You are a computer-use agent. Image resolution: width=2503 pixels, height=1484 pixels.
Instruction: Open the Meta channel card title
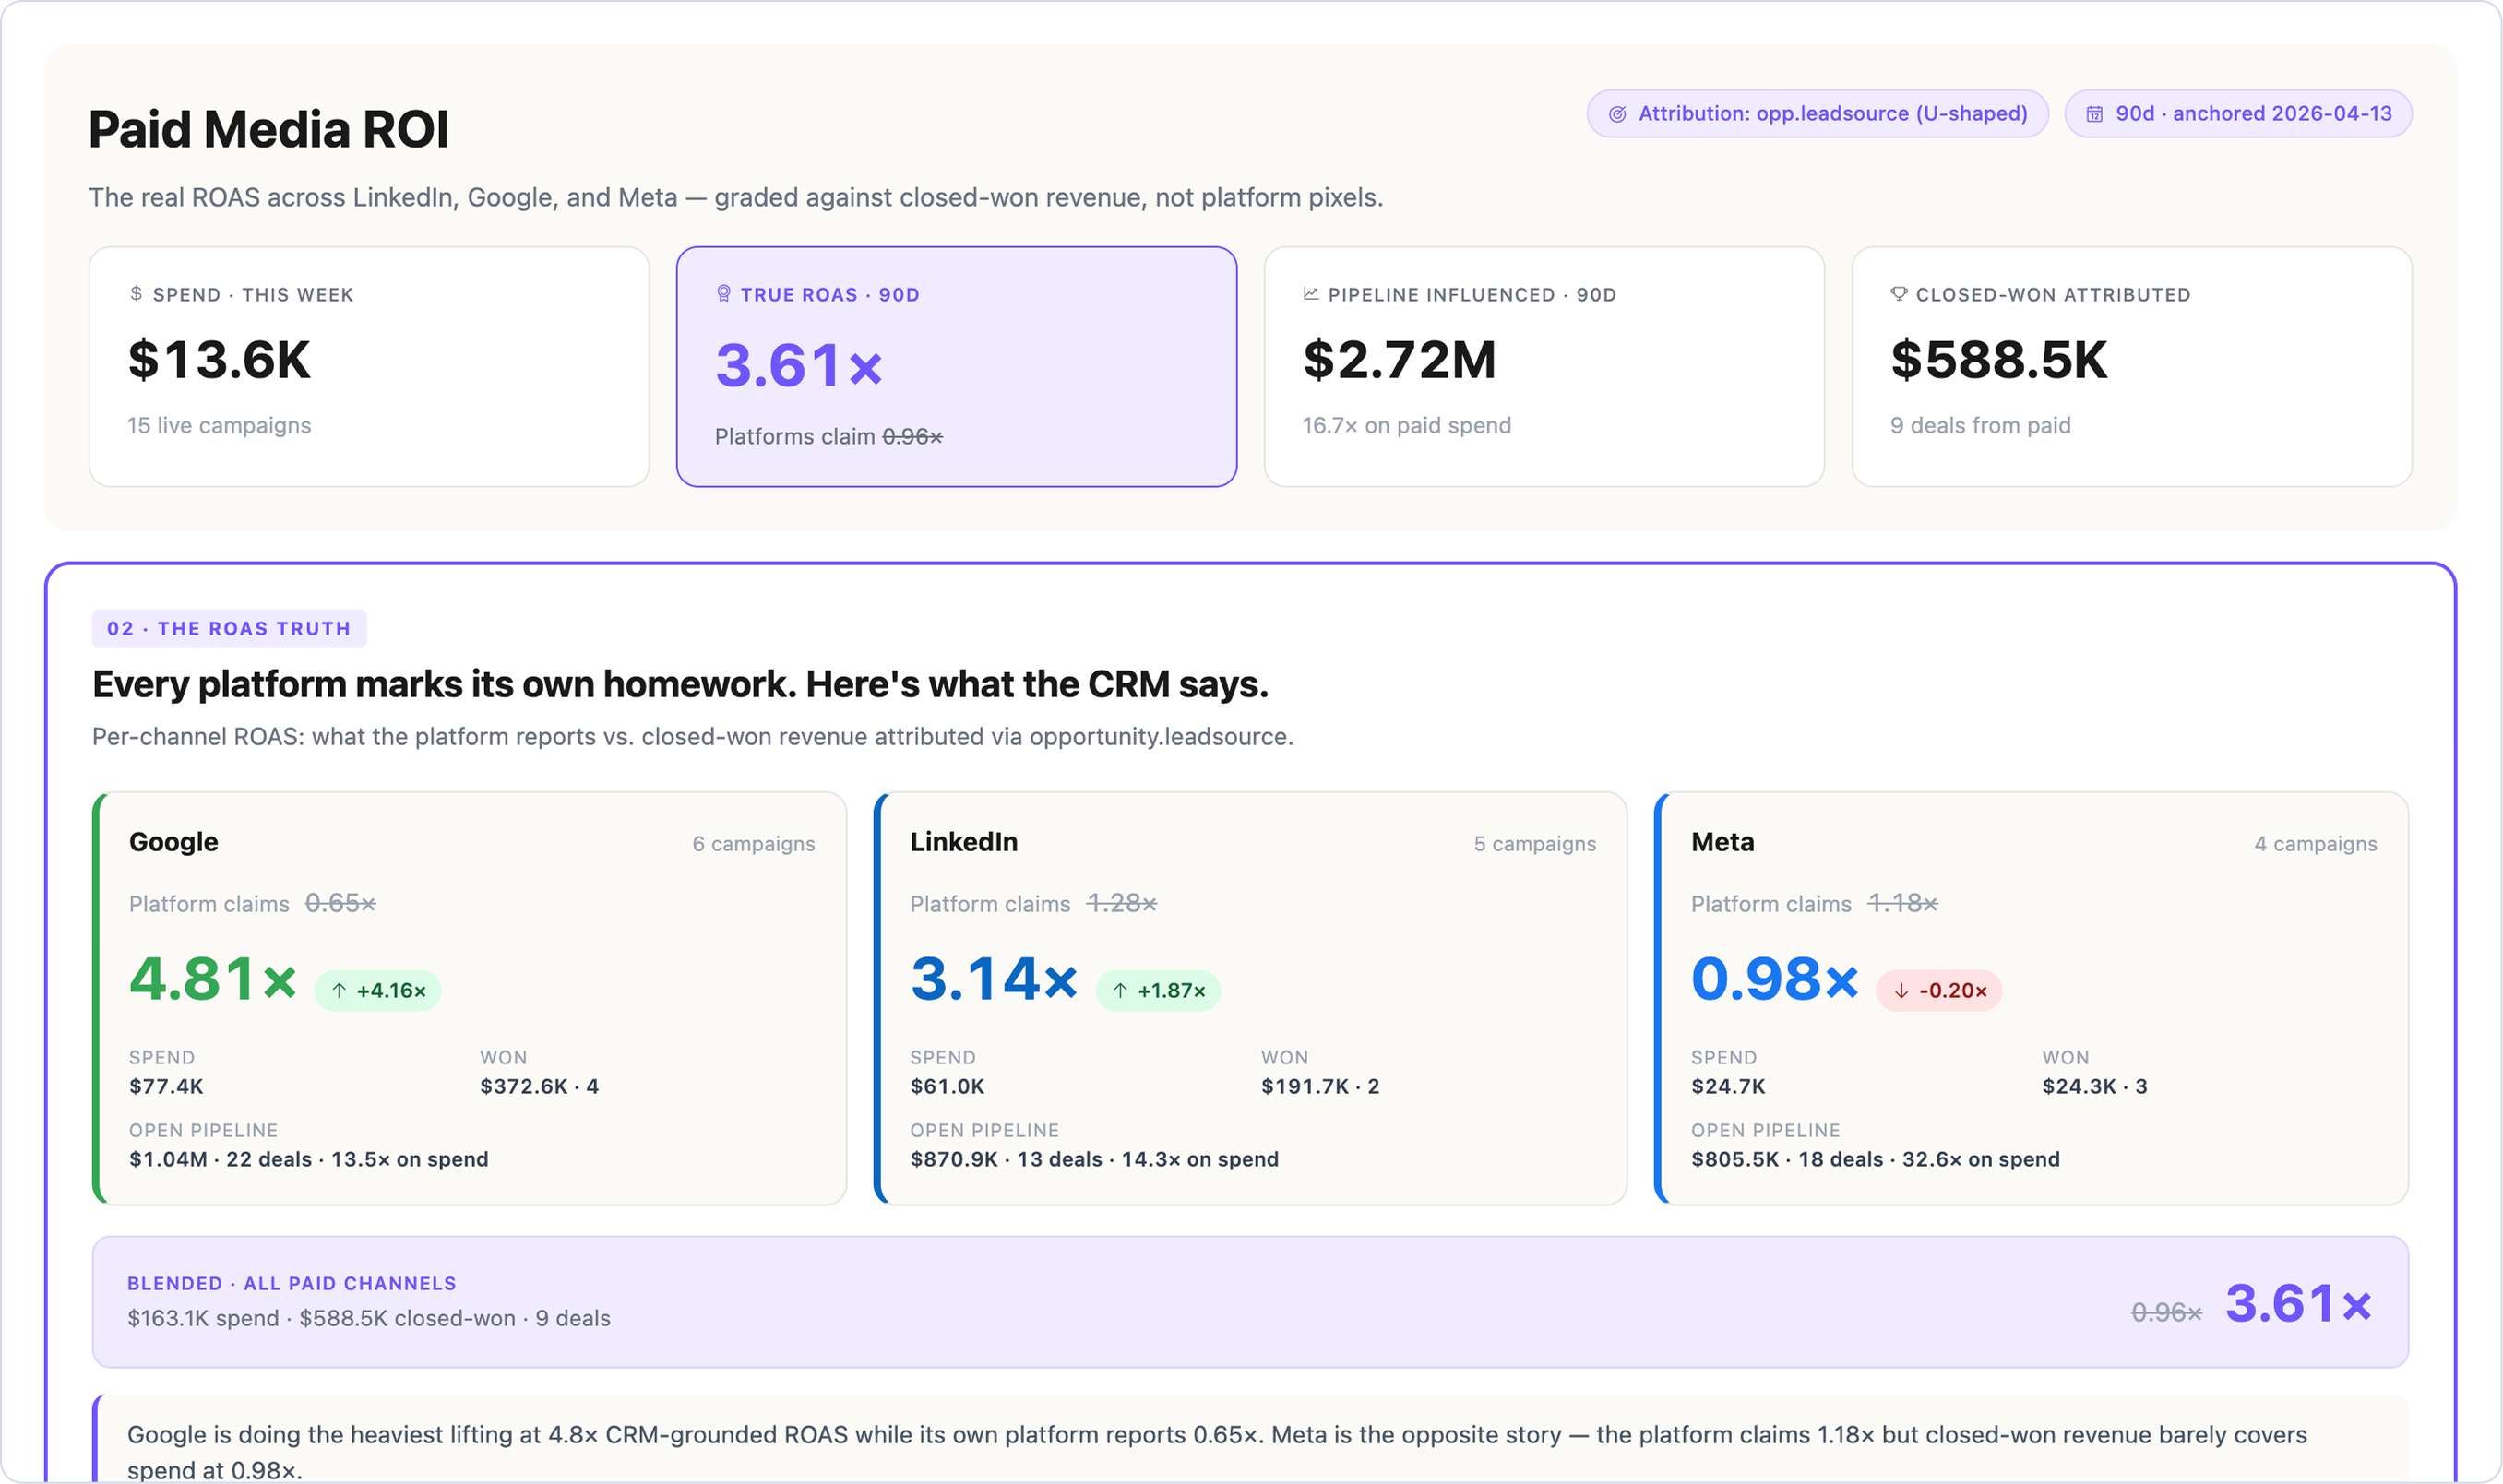[x=1722, y=842]
